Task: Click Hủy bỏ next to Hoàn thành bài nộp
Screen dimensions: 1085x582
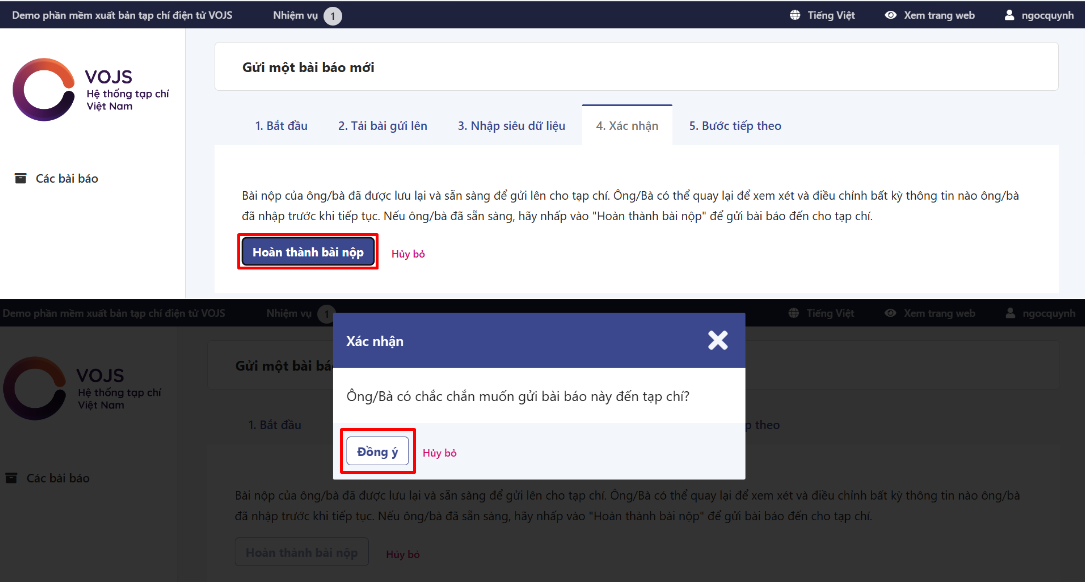Action: 408,254
